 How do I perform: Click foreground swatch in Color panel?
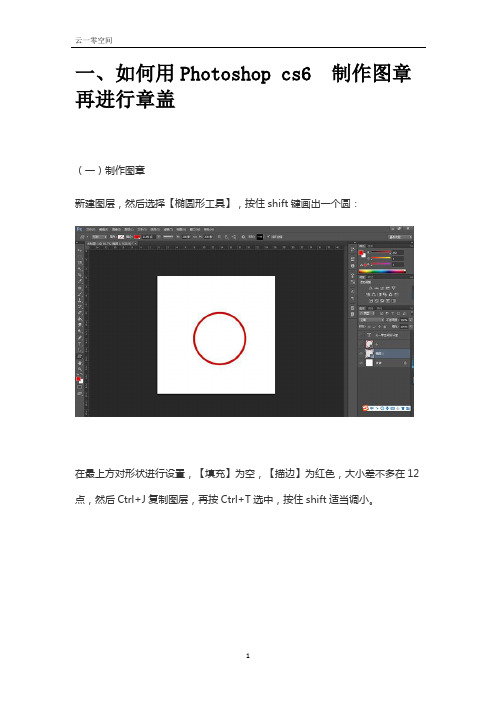click(x=361, y=253)
